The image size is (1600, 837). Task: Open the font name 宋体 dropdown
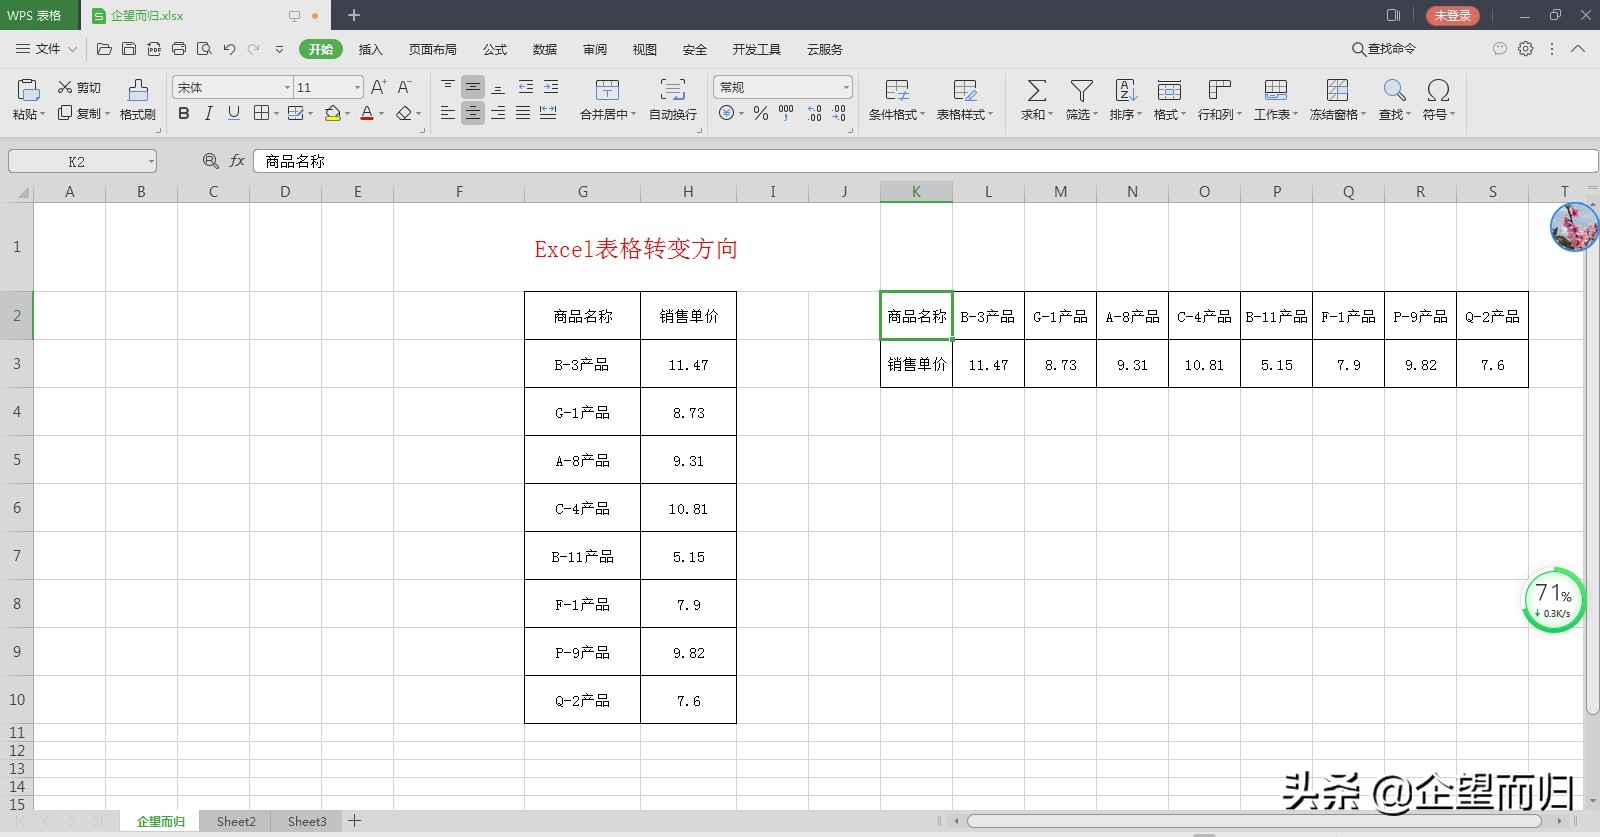(x=287, y=87)
